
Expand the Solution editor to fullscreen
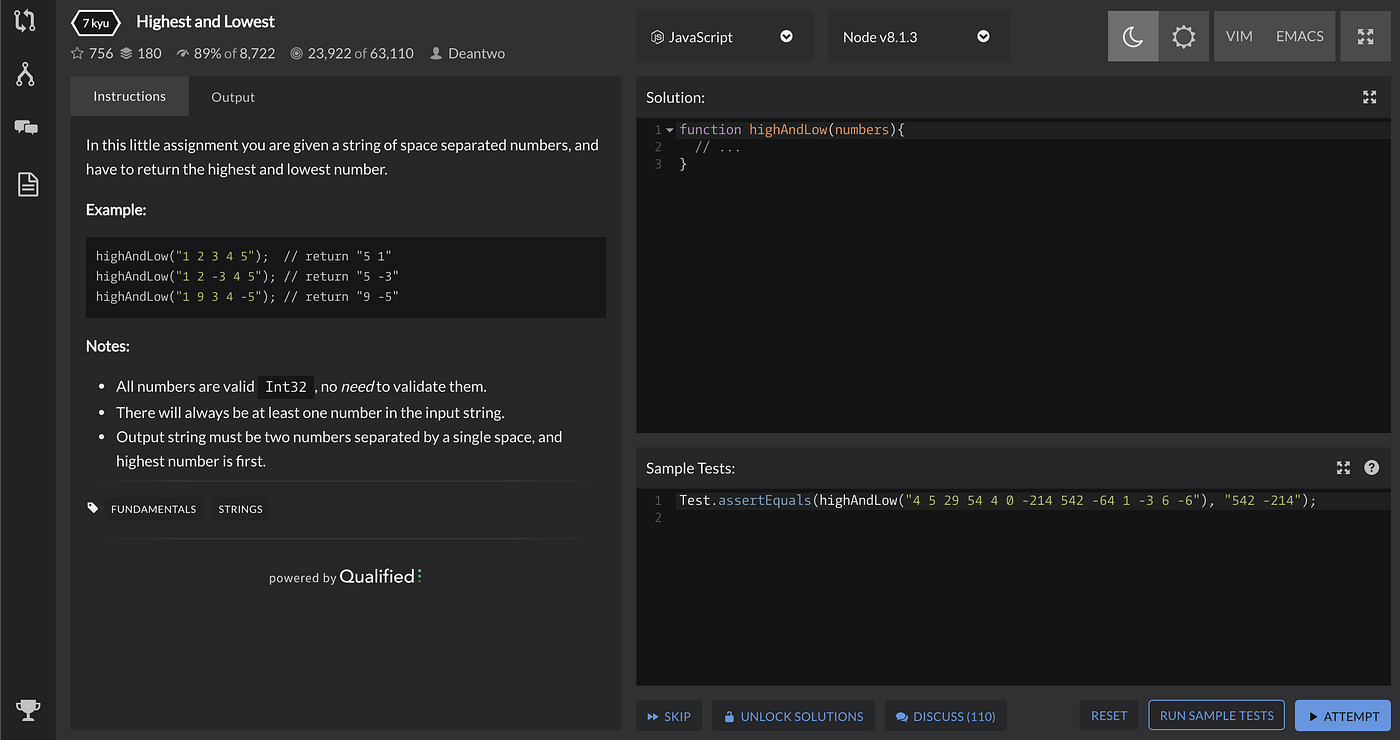tap(1370, 97)
